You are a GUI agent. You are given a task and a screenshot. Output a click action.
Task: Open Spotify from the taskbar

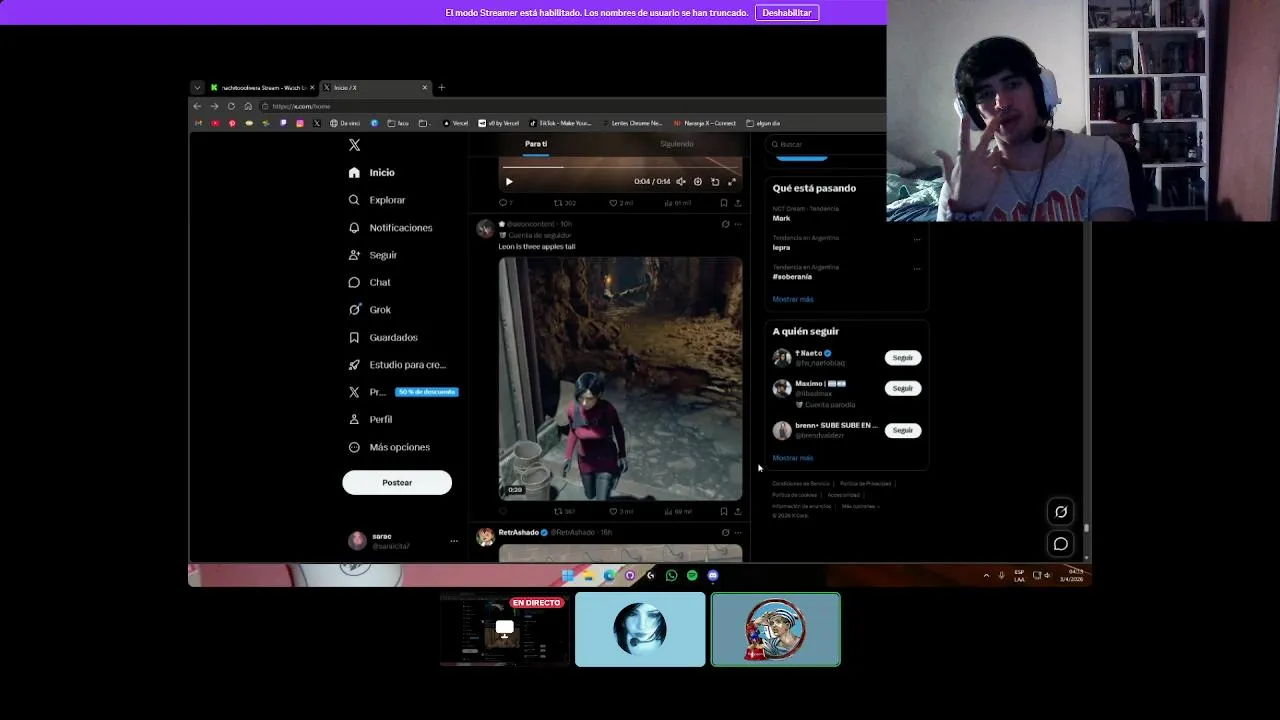click(x=692, y=576)
